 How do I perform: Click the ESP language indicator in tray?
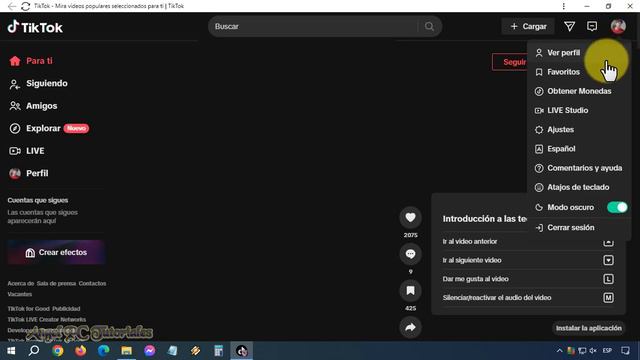[x=607, y=351]
